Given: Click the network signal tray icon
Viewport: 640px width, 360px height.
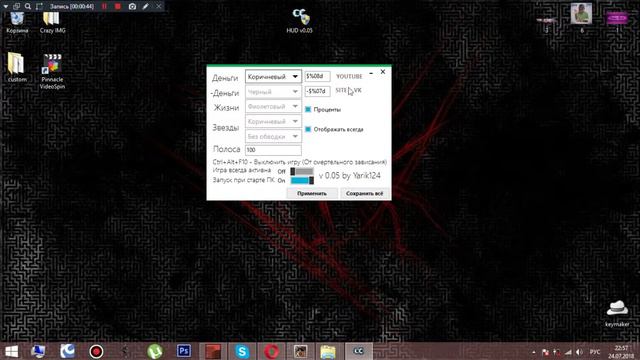Looking at the screenshot, I should (x=568, y=352).
